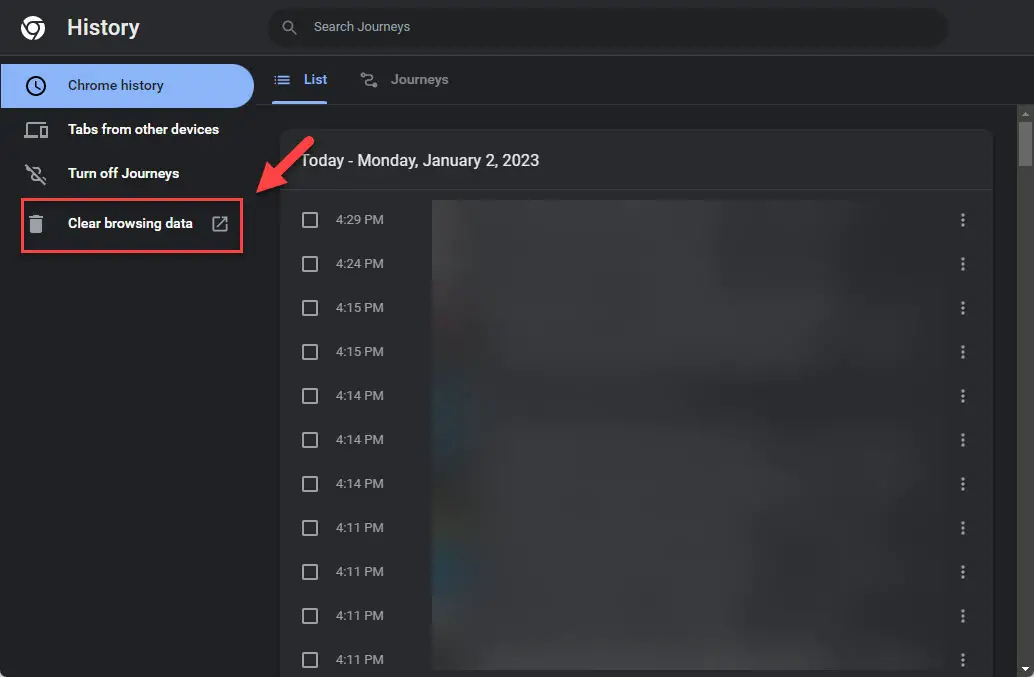This screenshot has width=1034, height=677.
Task: Click the History page title
Action: tap(104, 28)
